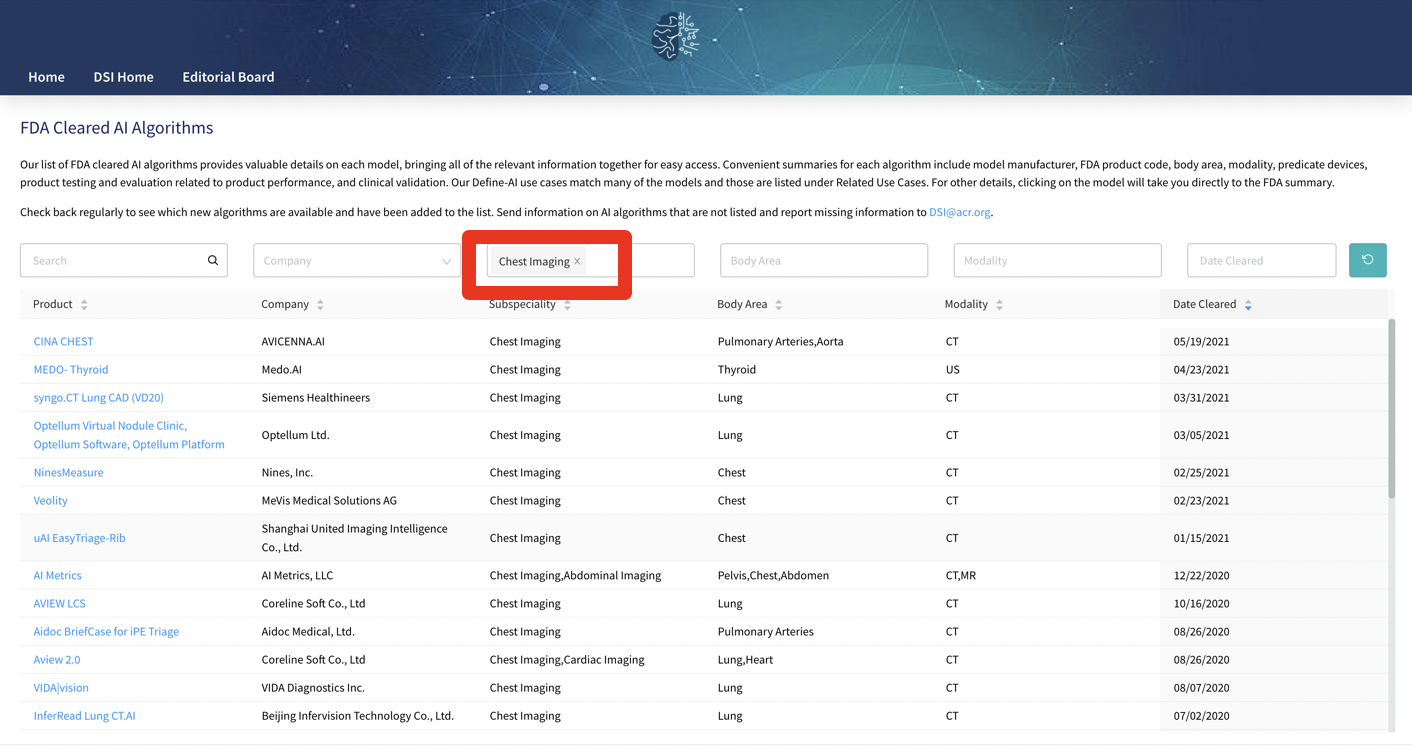The width and height of the screenshot is (1412, 754).
Task: Click the Siemens Healthineers company cell
Action: pyautogui.click(x=315, y=397)
